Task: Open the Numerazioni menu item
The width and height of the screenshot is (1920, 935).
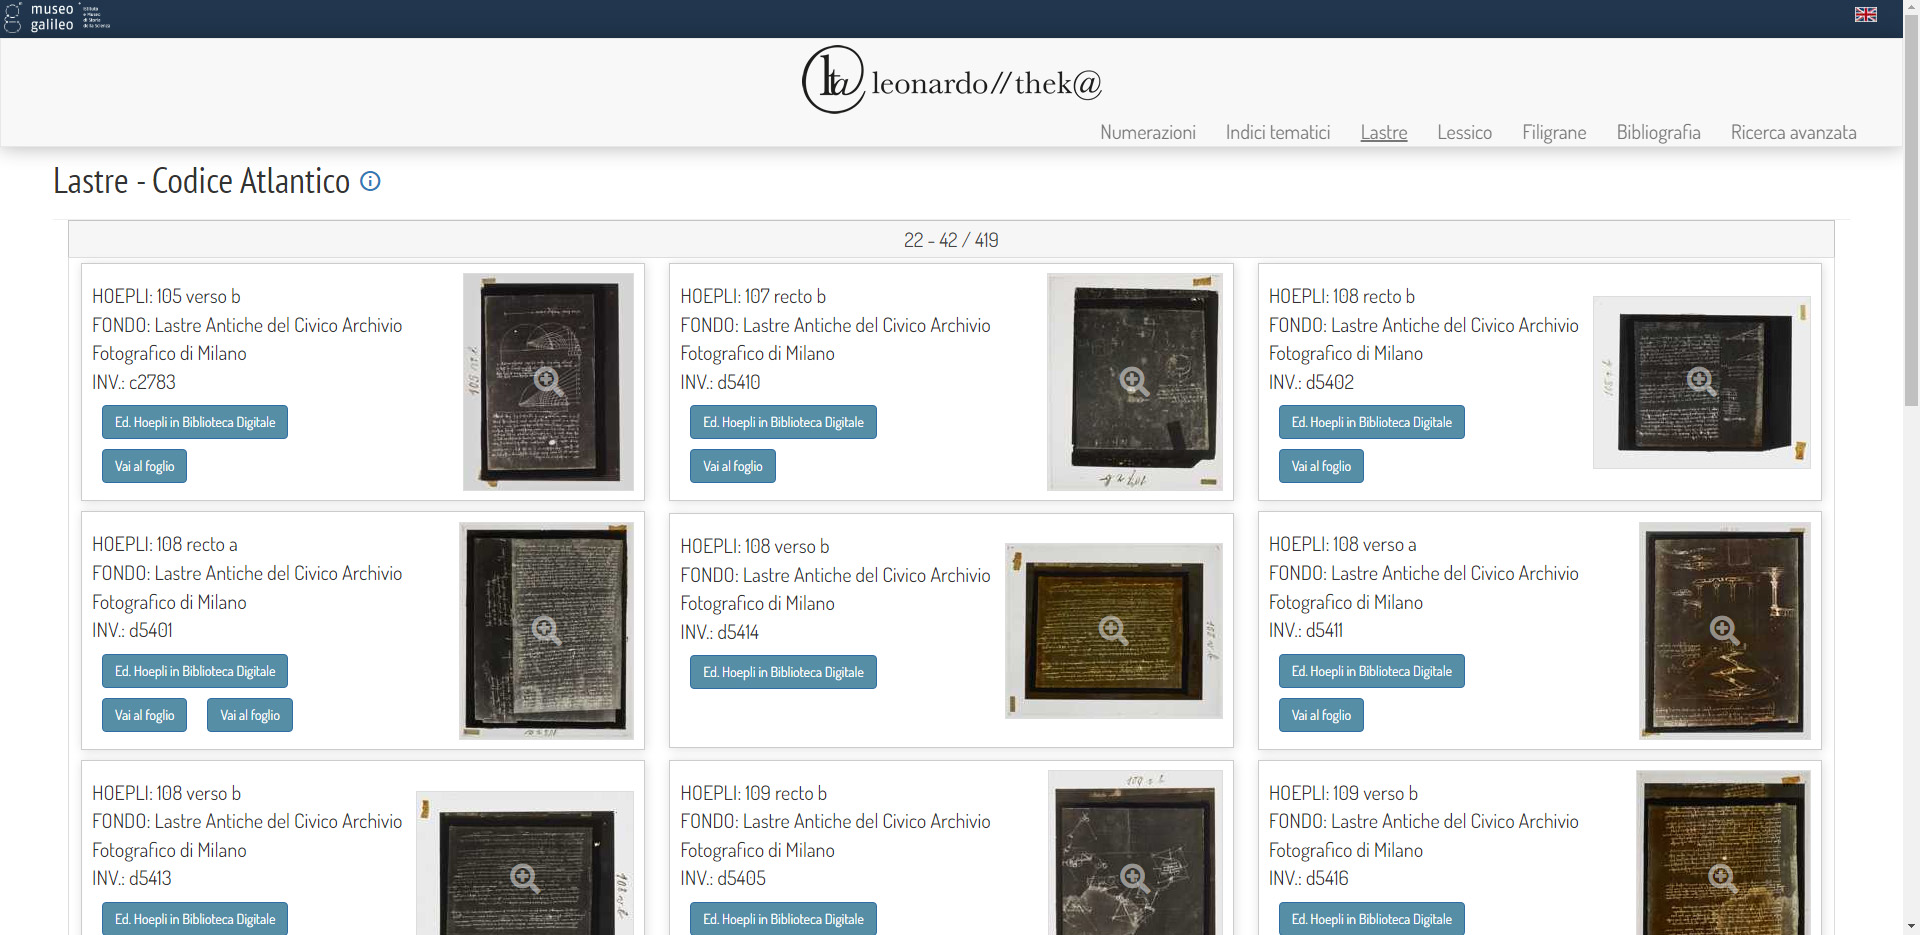Action: point(1147,132)
